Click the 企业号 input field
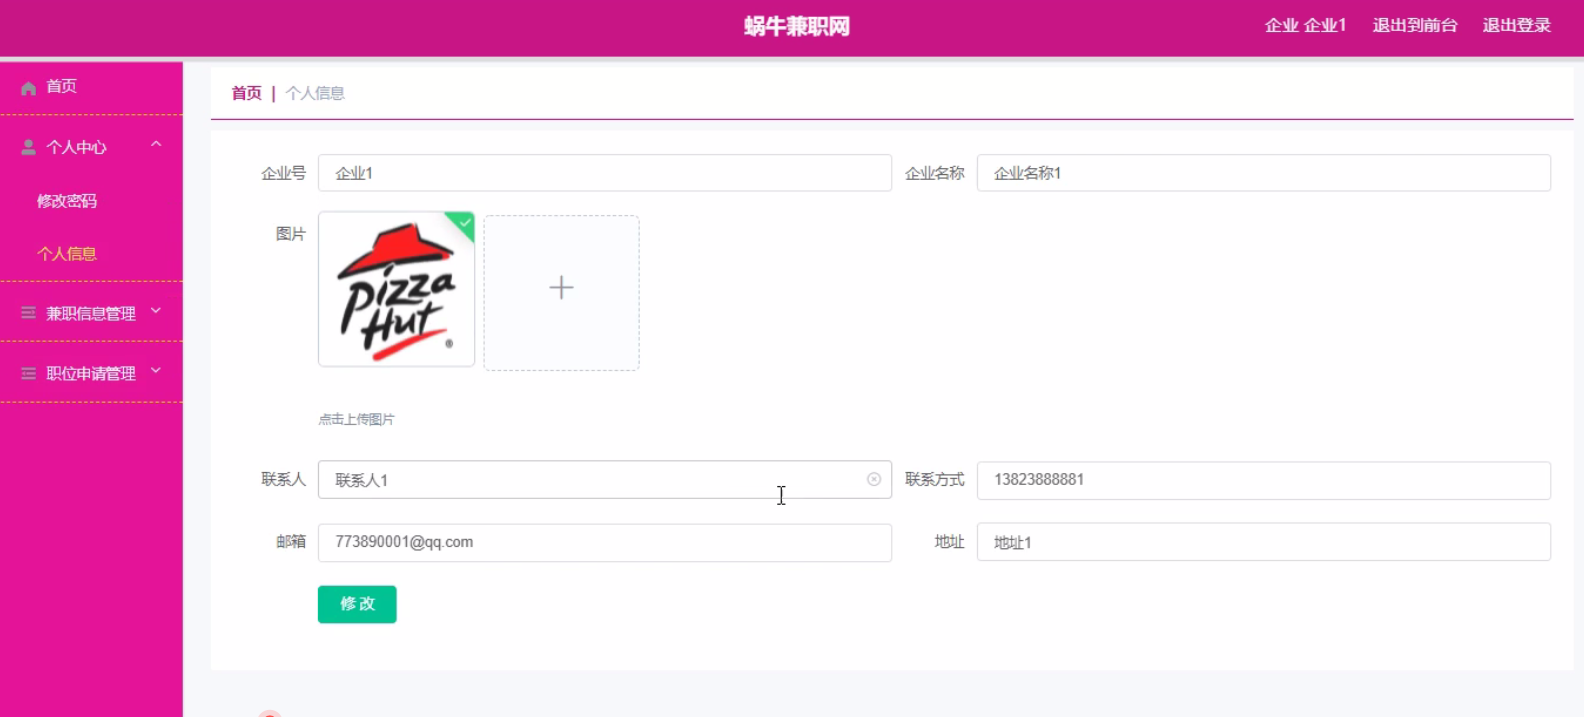1584x717 pixels. tap(605, 173)
